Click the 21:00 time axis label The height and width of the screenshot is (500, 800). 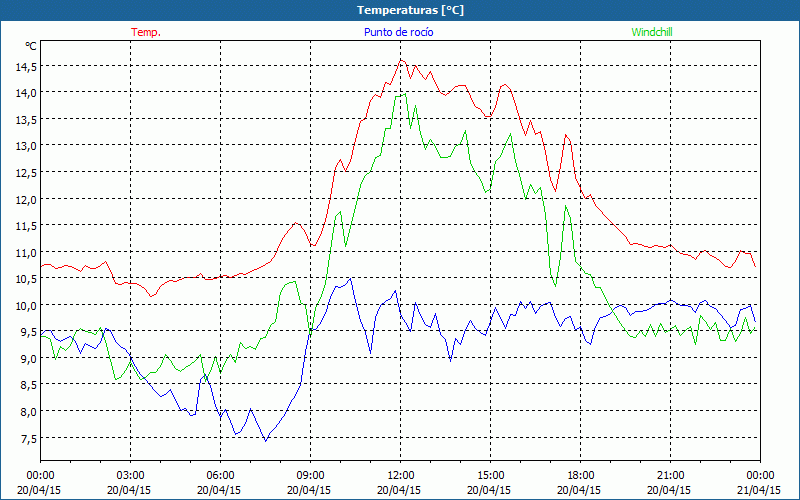click(670, 476)
